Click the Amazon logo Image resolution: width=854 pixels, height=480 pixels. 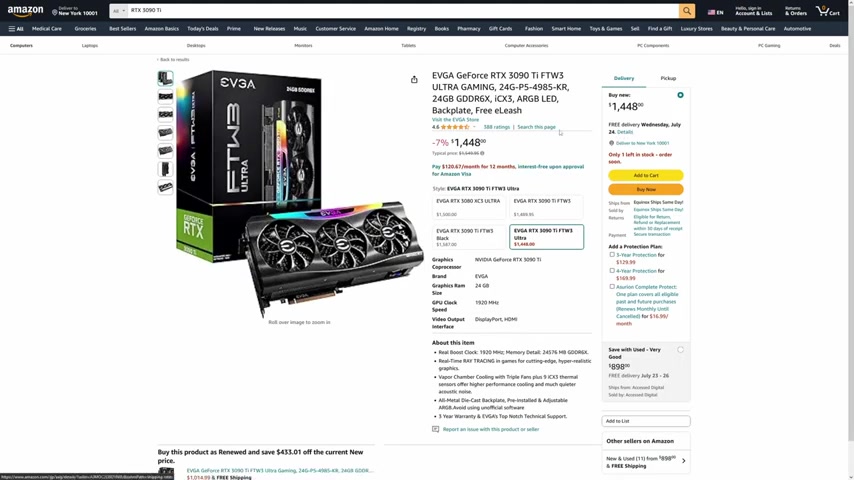click(26, 11)
